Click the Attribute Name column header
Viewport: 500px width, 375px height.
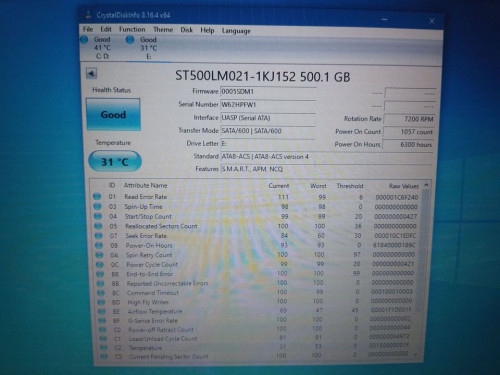pyautogui.click(x=145, y=185)
